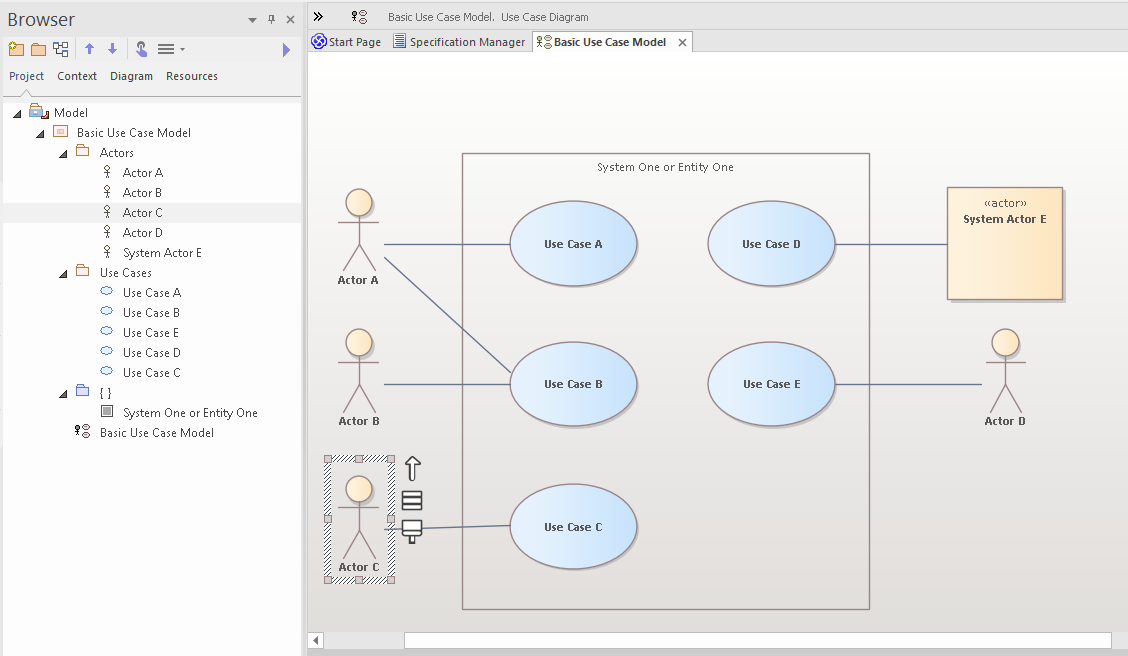Click the paint brush icon beside Actor C

pyautogui.click(x=412, y=530)
